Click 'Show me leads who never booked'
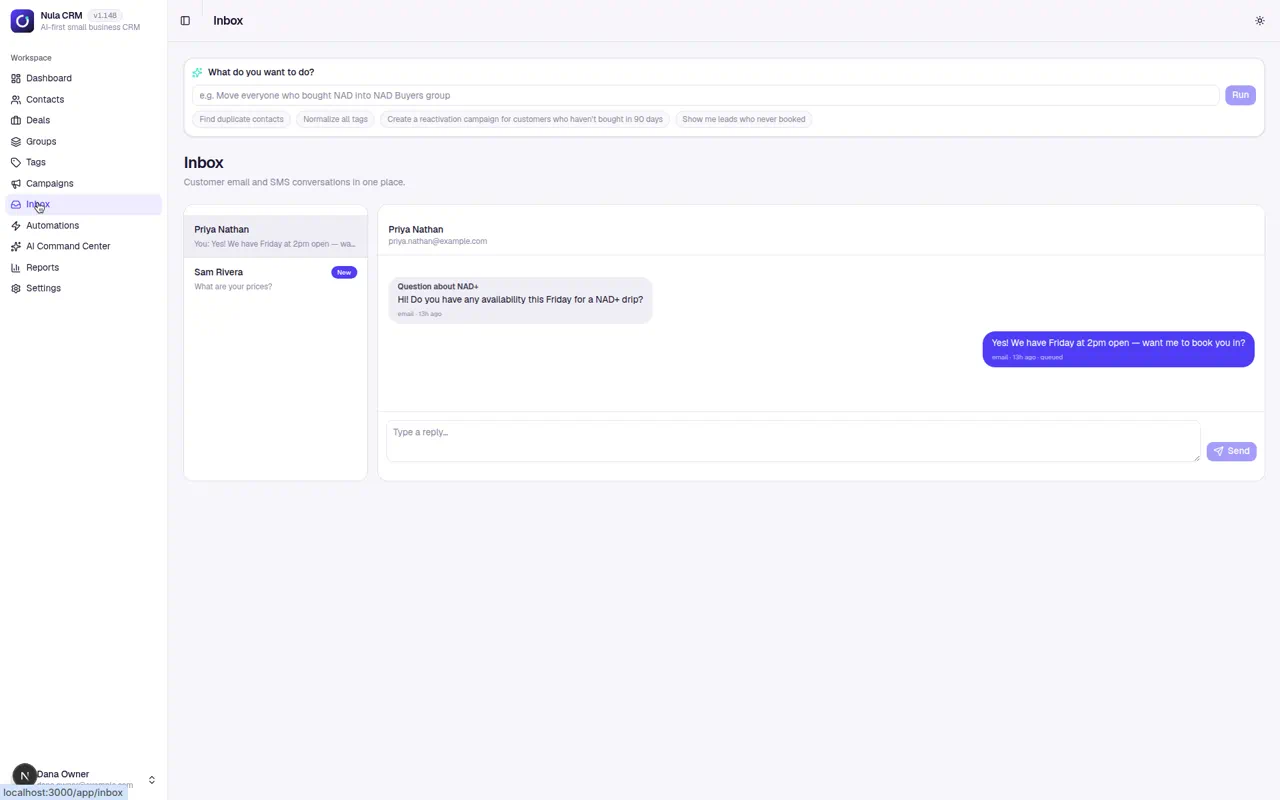This screenshot has height=800, width=1280. click(x=743, y=119)
